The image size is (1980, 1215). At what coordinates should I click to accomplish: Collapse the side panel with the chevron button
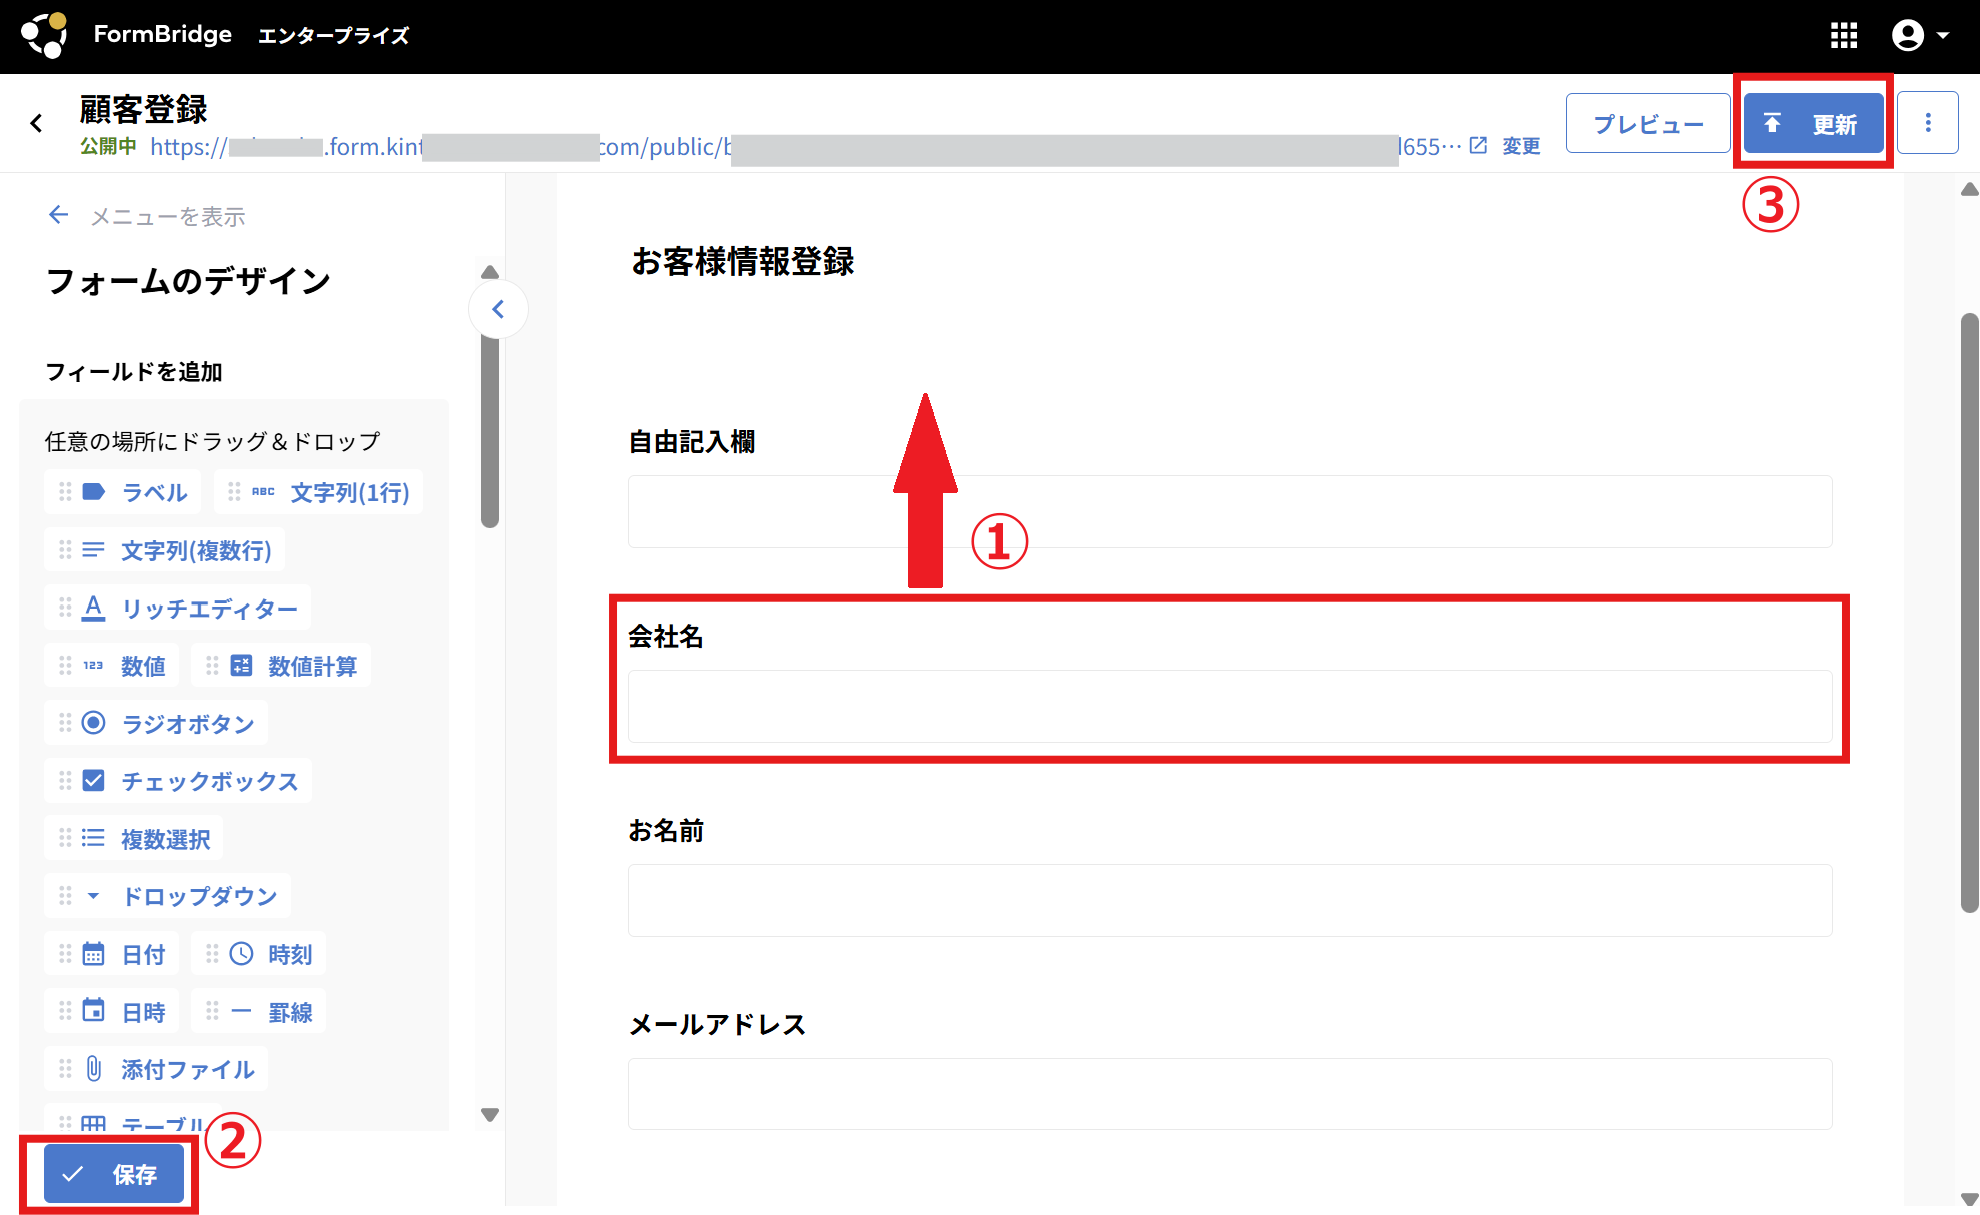pyautogui.click(x=498, y=309)
